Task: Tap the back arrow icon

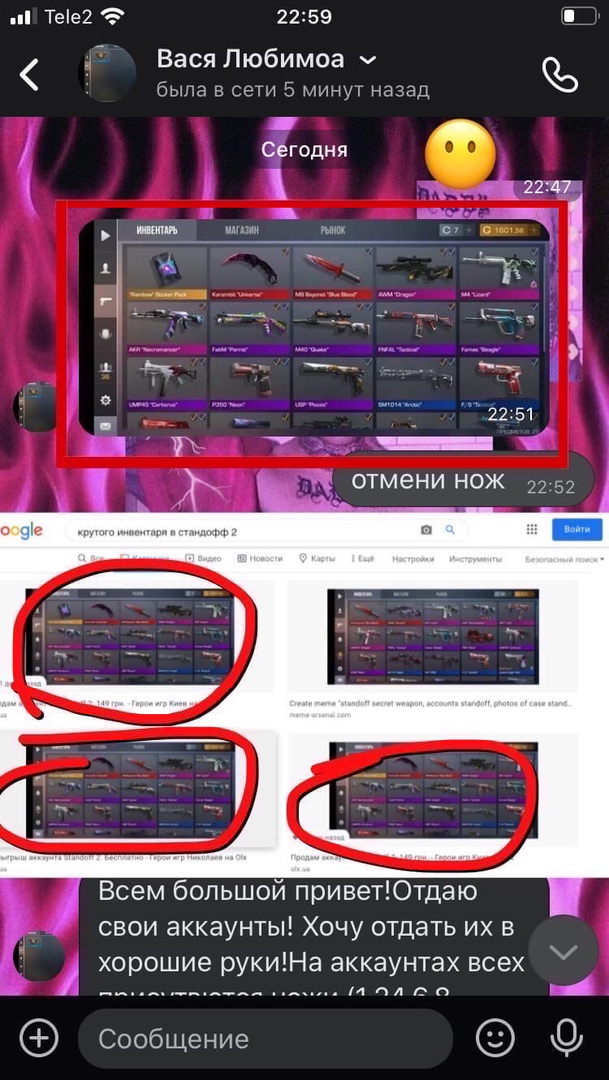Action: click(29, 74)
